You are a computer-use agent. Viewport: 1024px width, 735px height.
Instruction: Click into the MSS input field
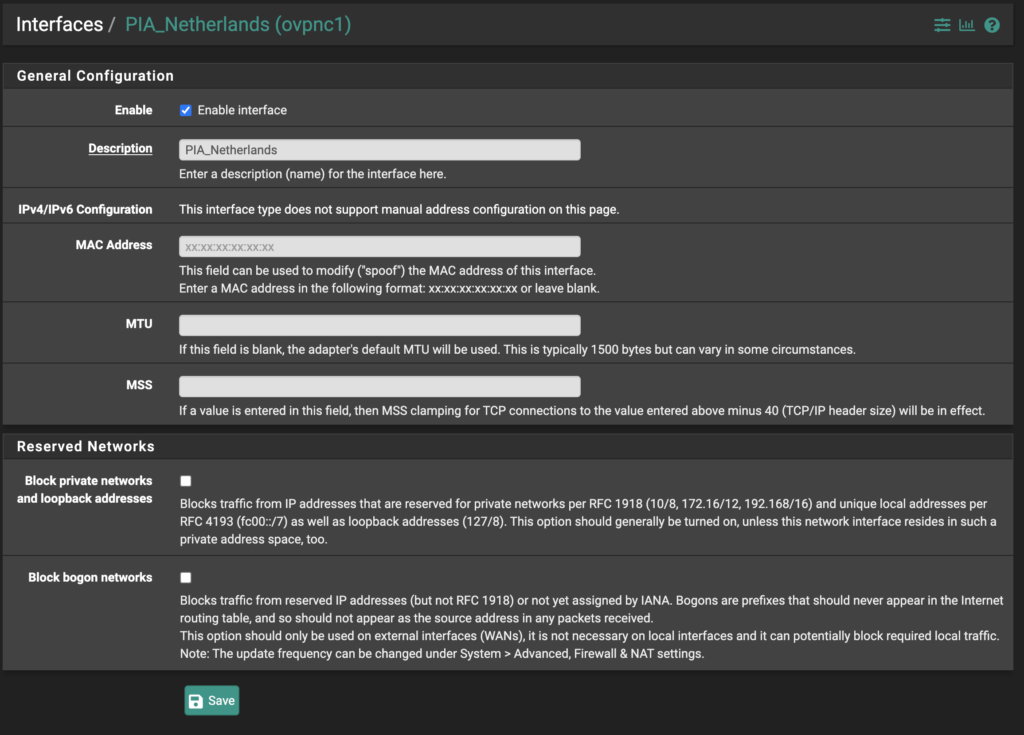379,386
